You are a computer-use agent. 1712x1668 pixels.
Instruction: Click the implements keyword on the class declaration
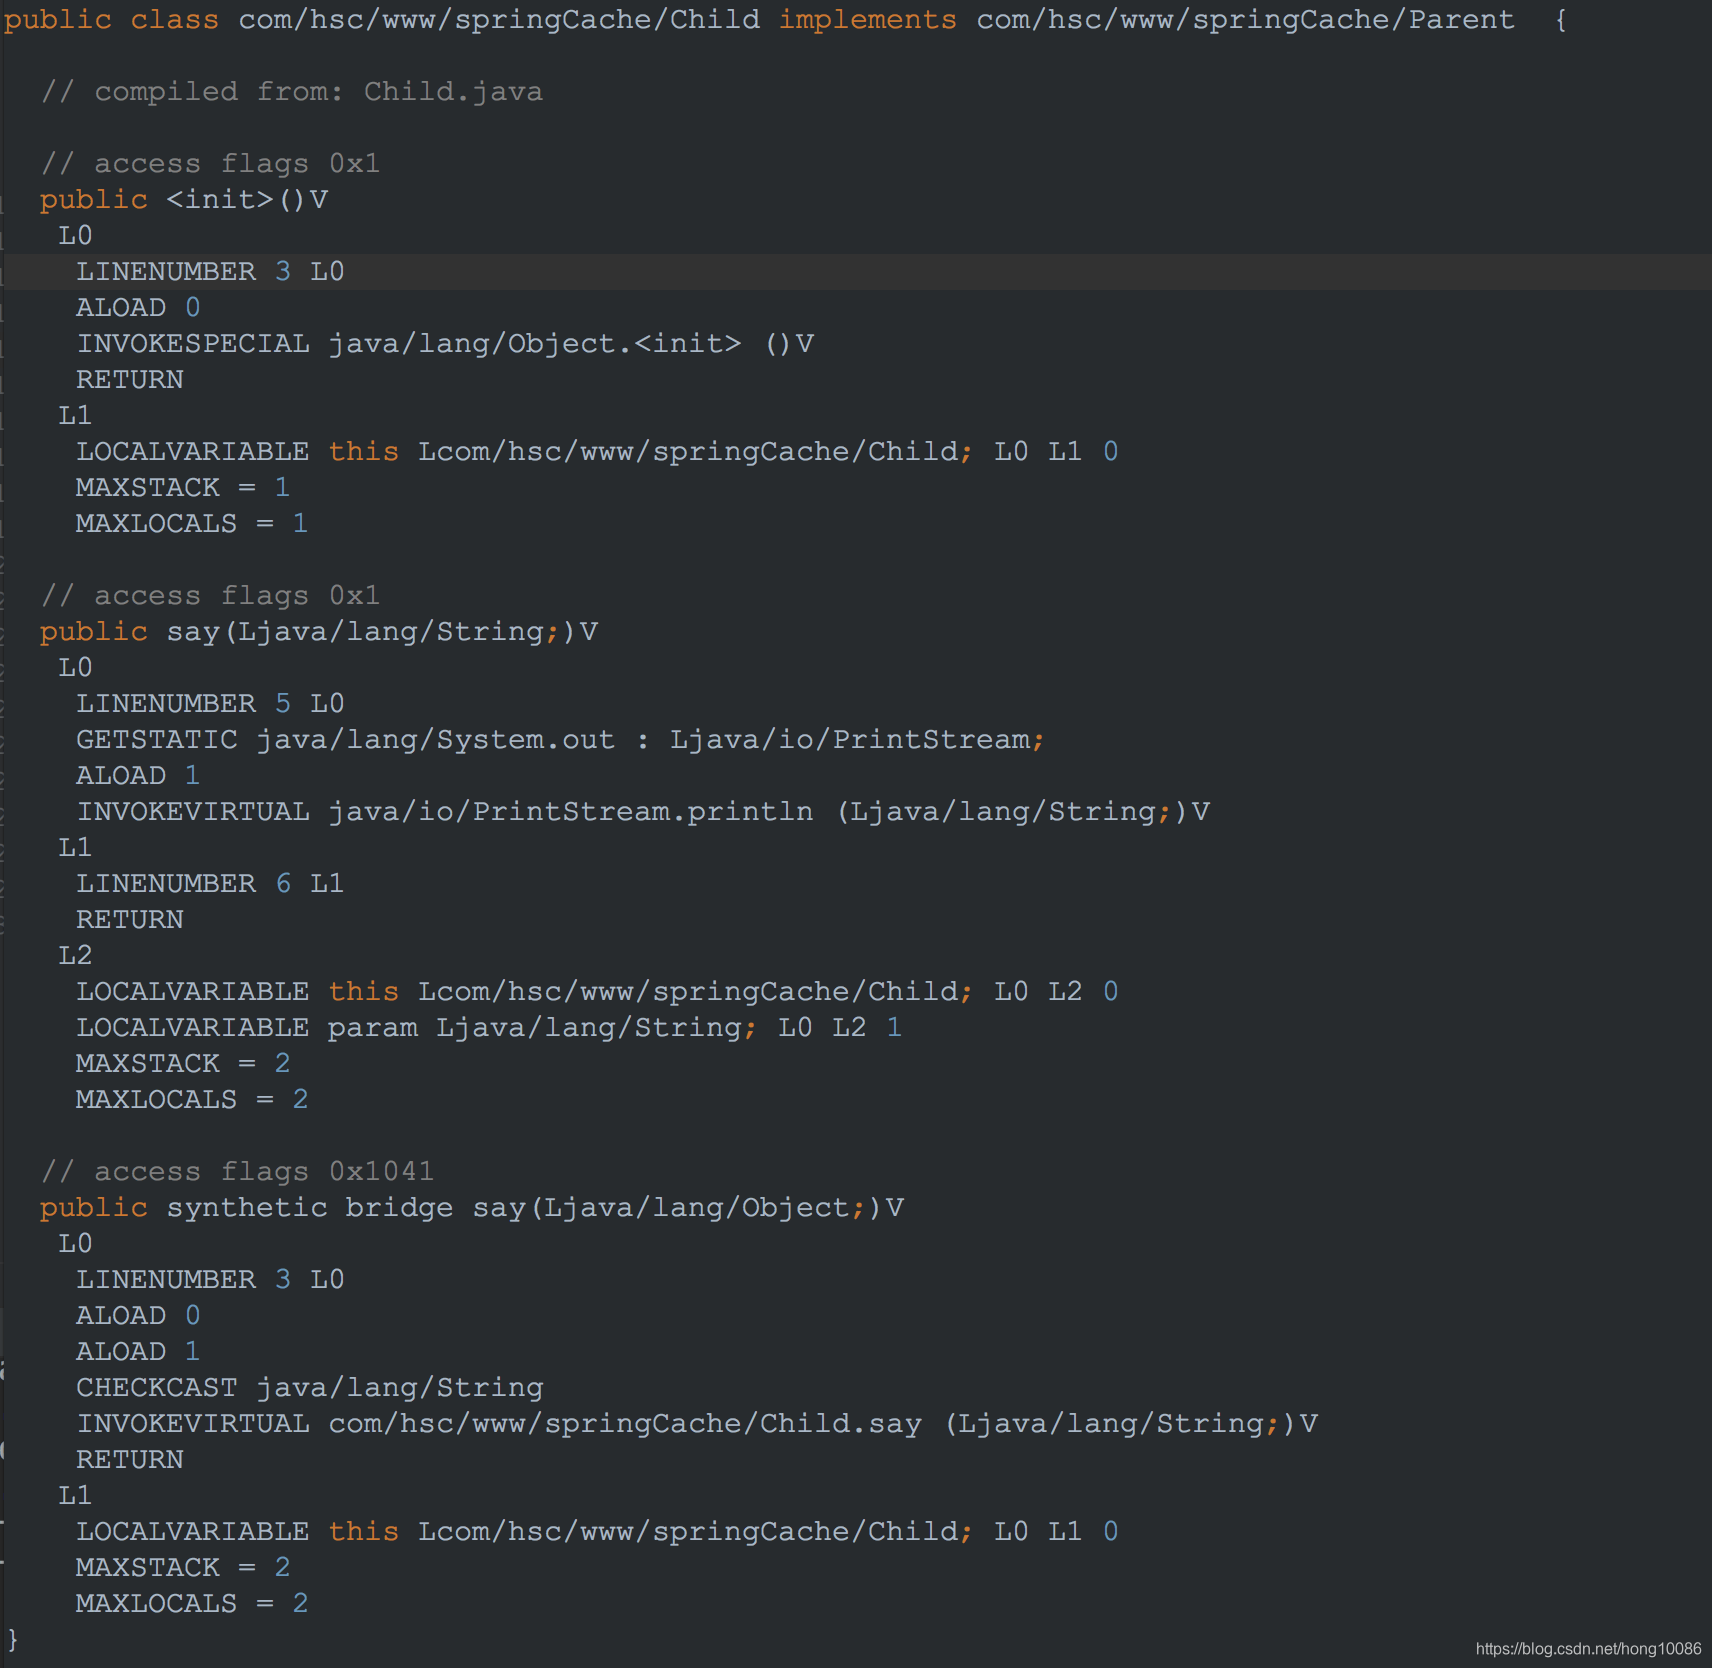[x=867, y=19]
